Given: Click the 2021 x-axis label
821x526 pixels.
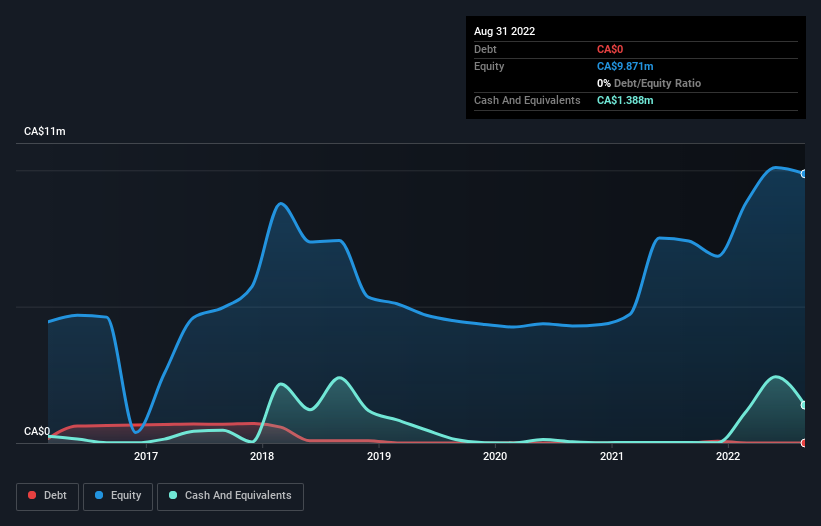Looking at the screenshot, I should [612, 456].
